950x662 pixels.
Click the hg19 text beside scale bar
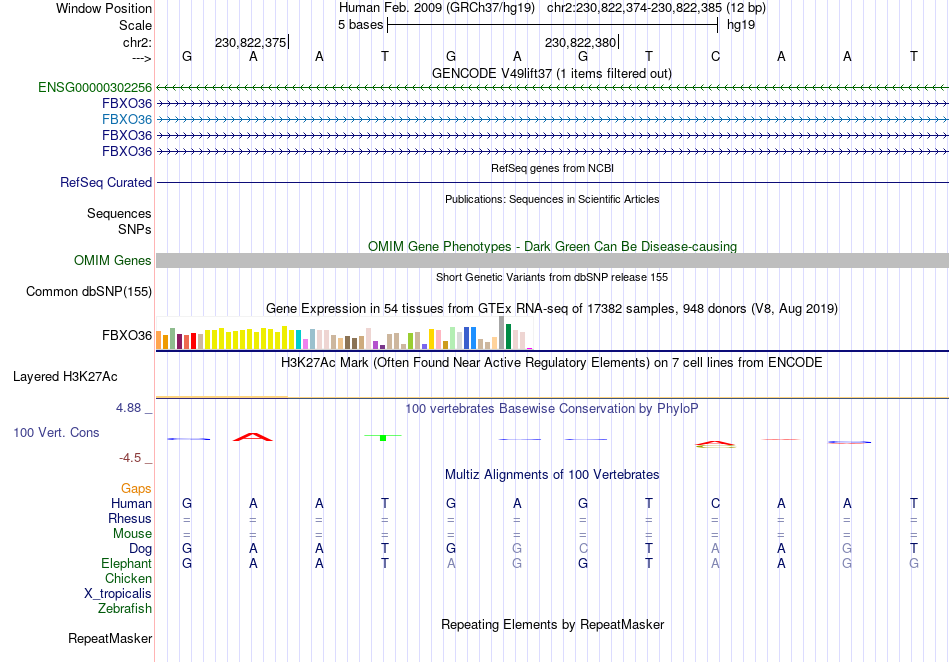click(x=740, y=25)
